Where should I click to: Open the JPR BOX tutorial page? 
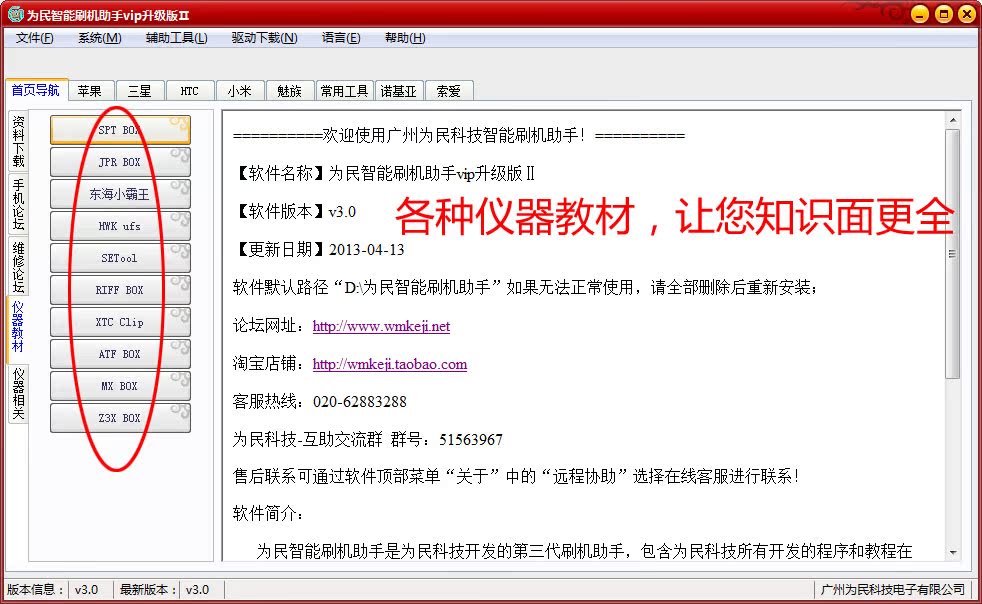(x=120, y=161)
